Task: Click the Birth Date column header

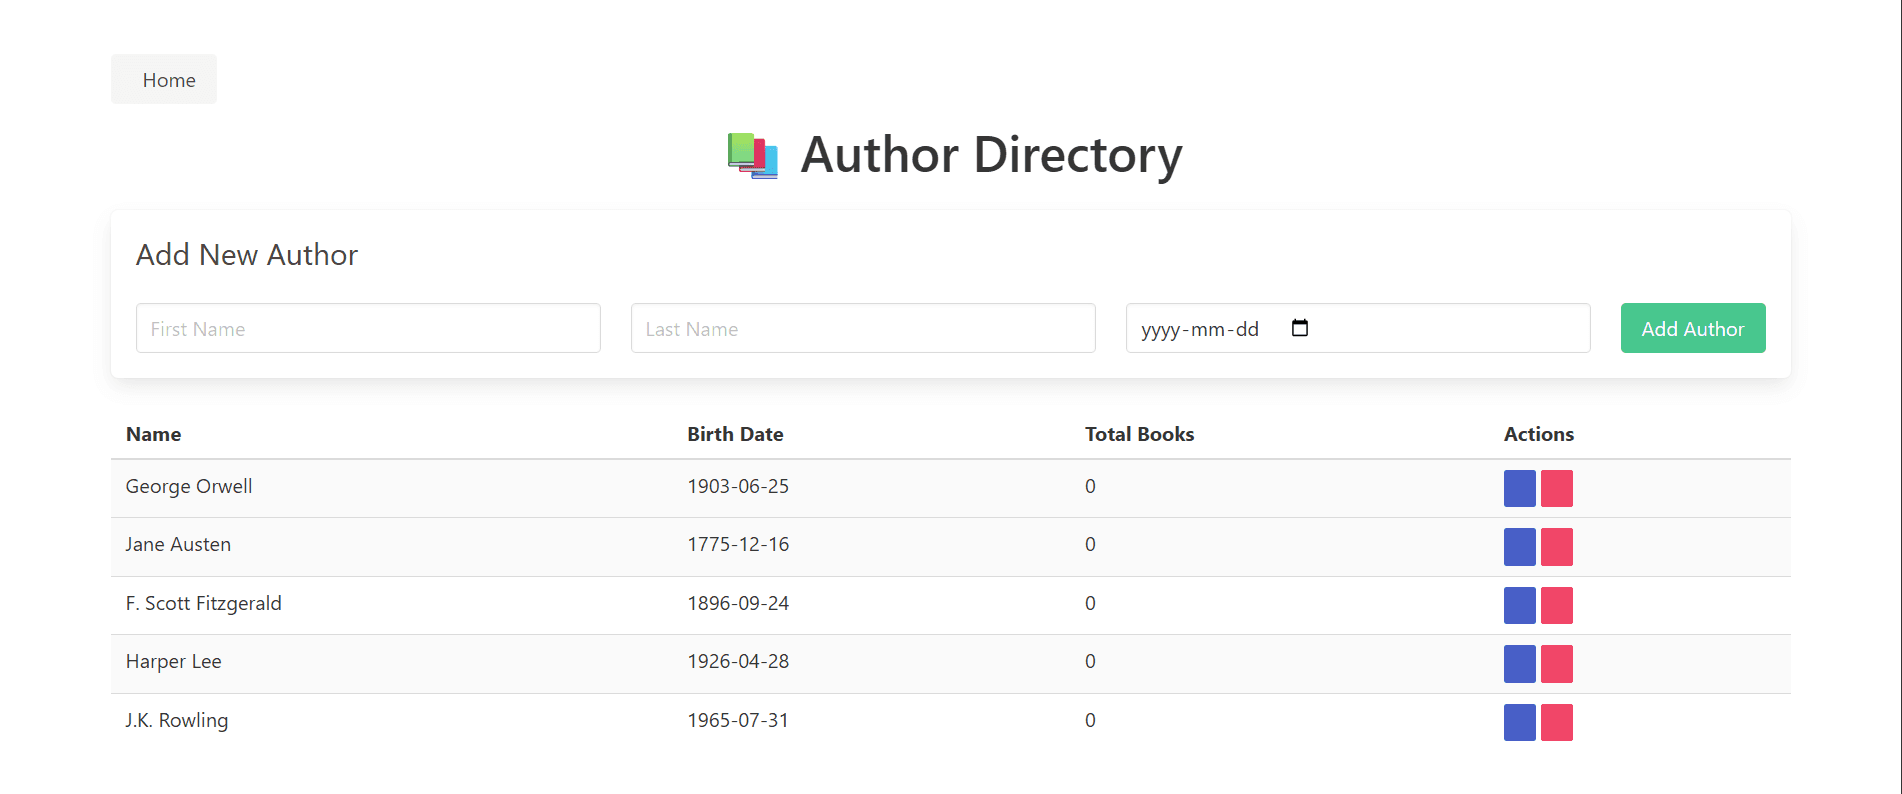Action: point(735,434)
